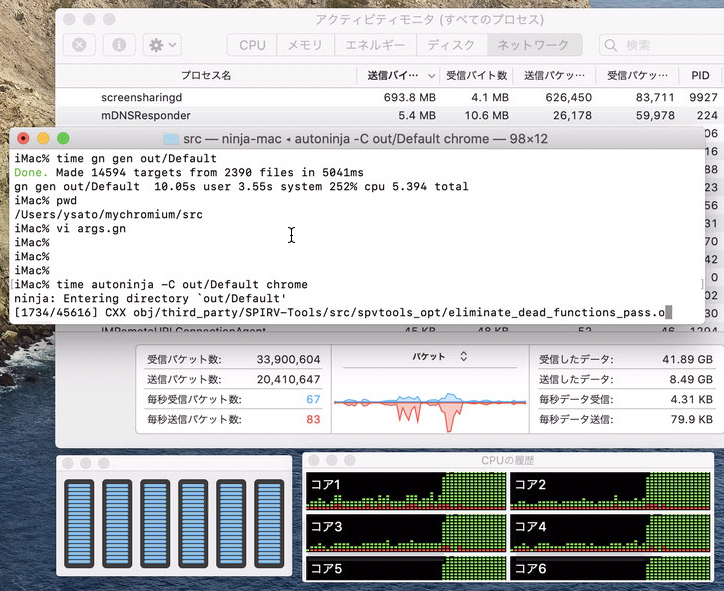Click the stop process (X) toolbar icon
The width and height of the screenshot is (724, 591).
click(x=80, y=45)
